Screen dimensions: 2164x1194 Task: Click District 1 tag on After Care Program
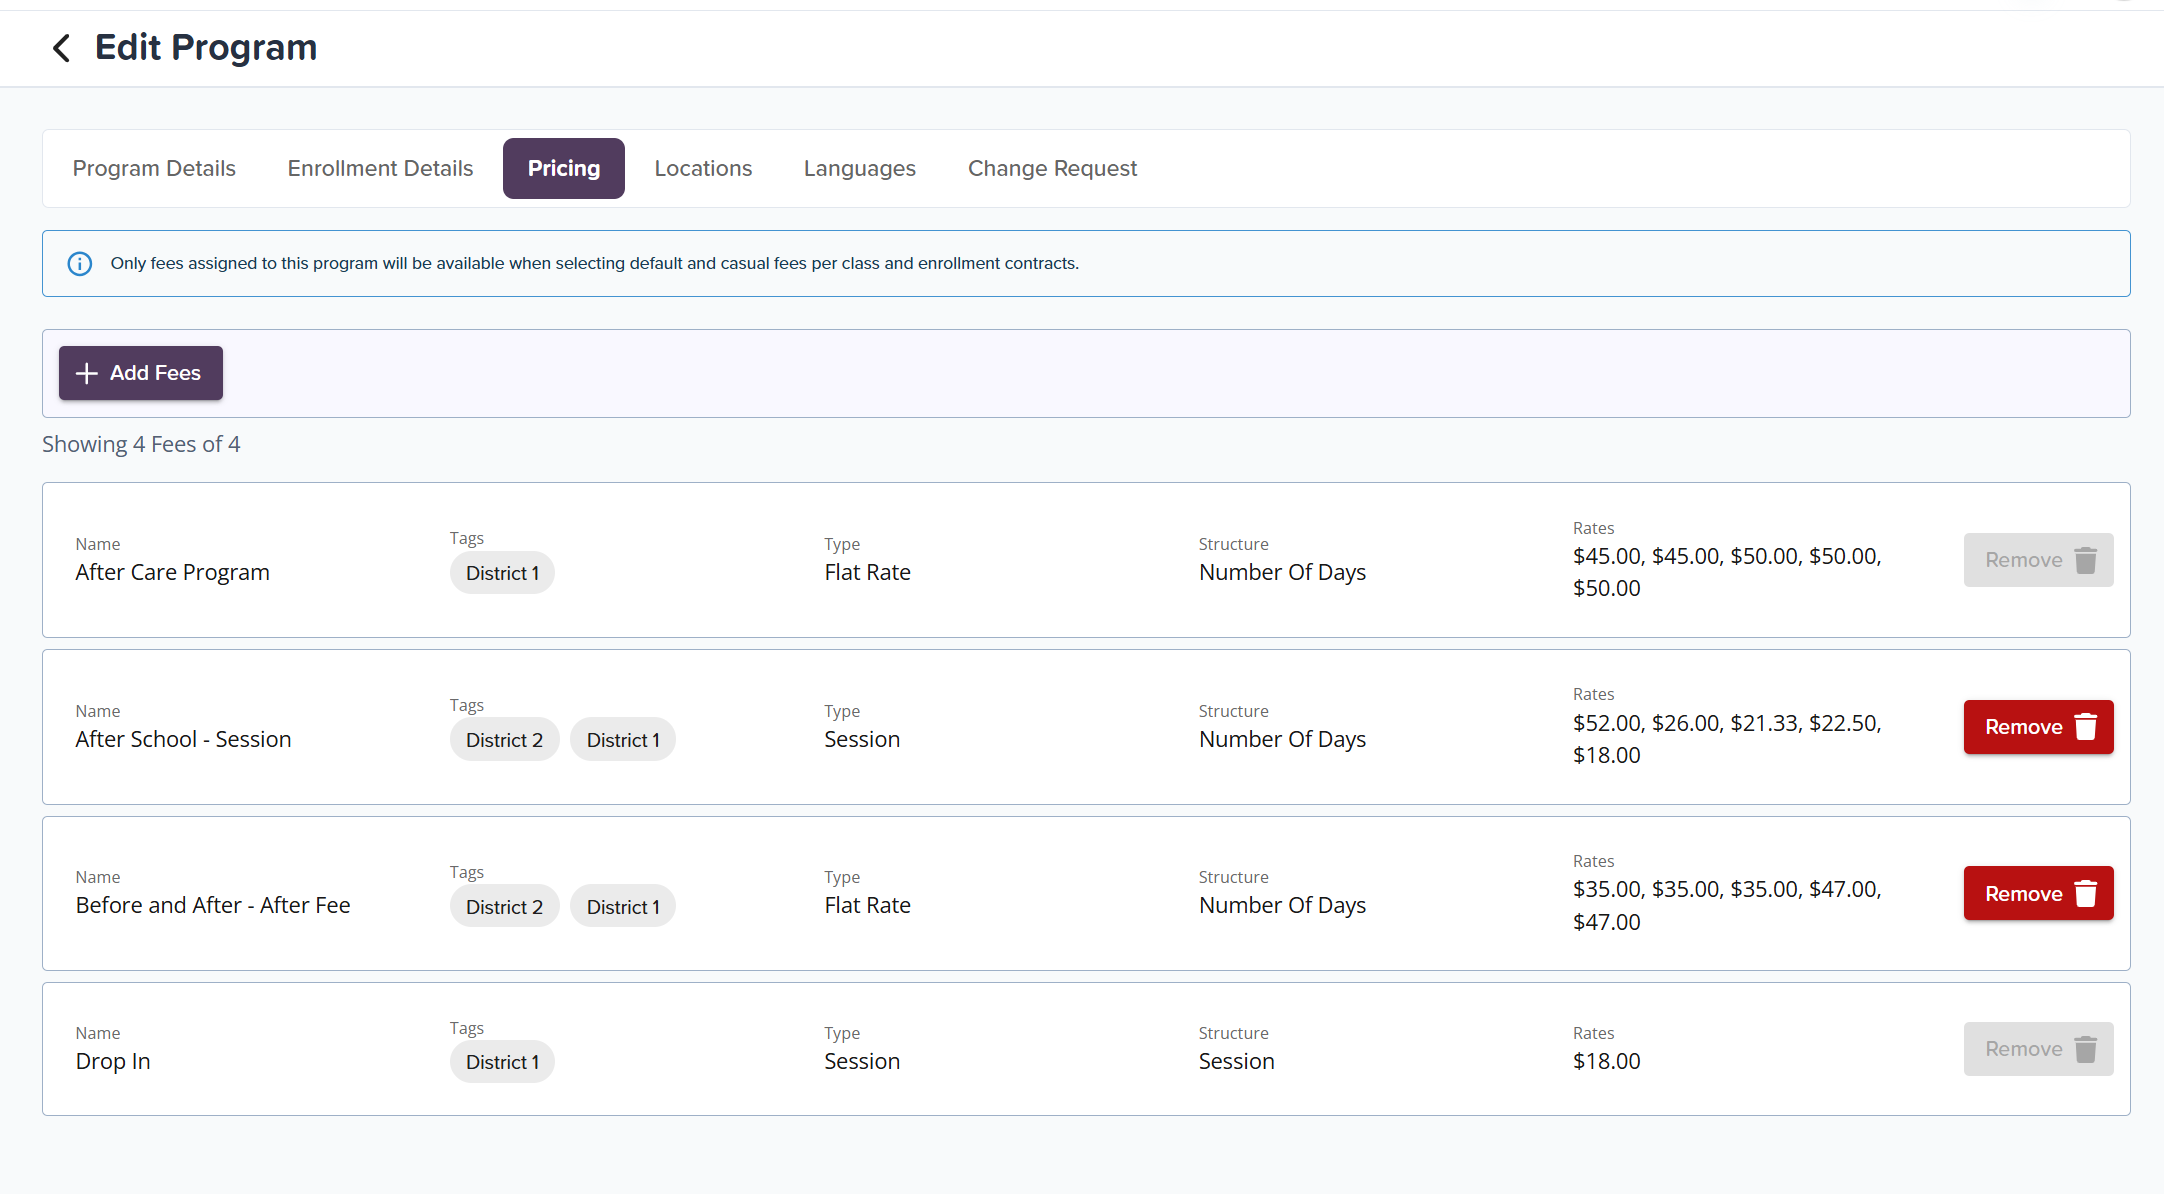(502, 573)
